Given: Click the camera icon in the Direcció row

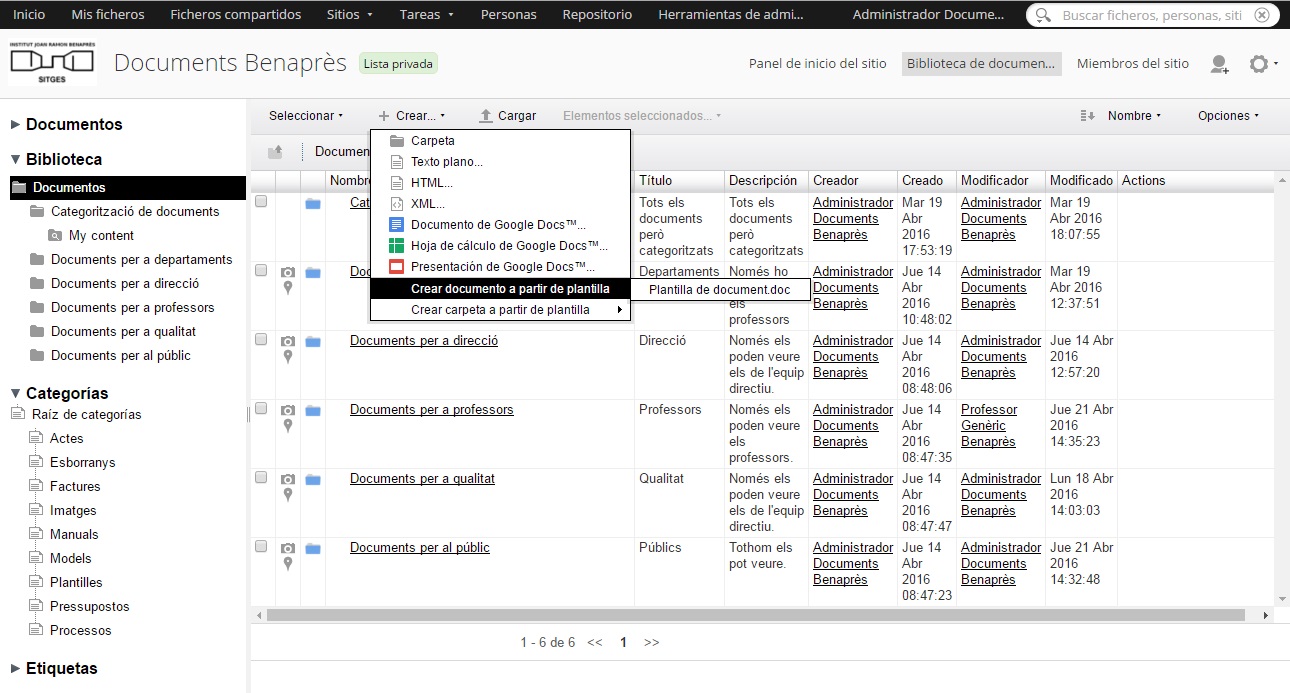Looking at the screenshot, I should (x=288, y=341).
